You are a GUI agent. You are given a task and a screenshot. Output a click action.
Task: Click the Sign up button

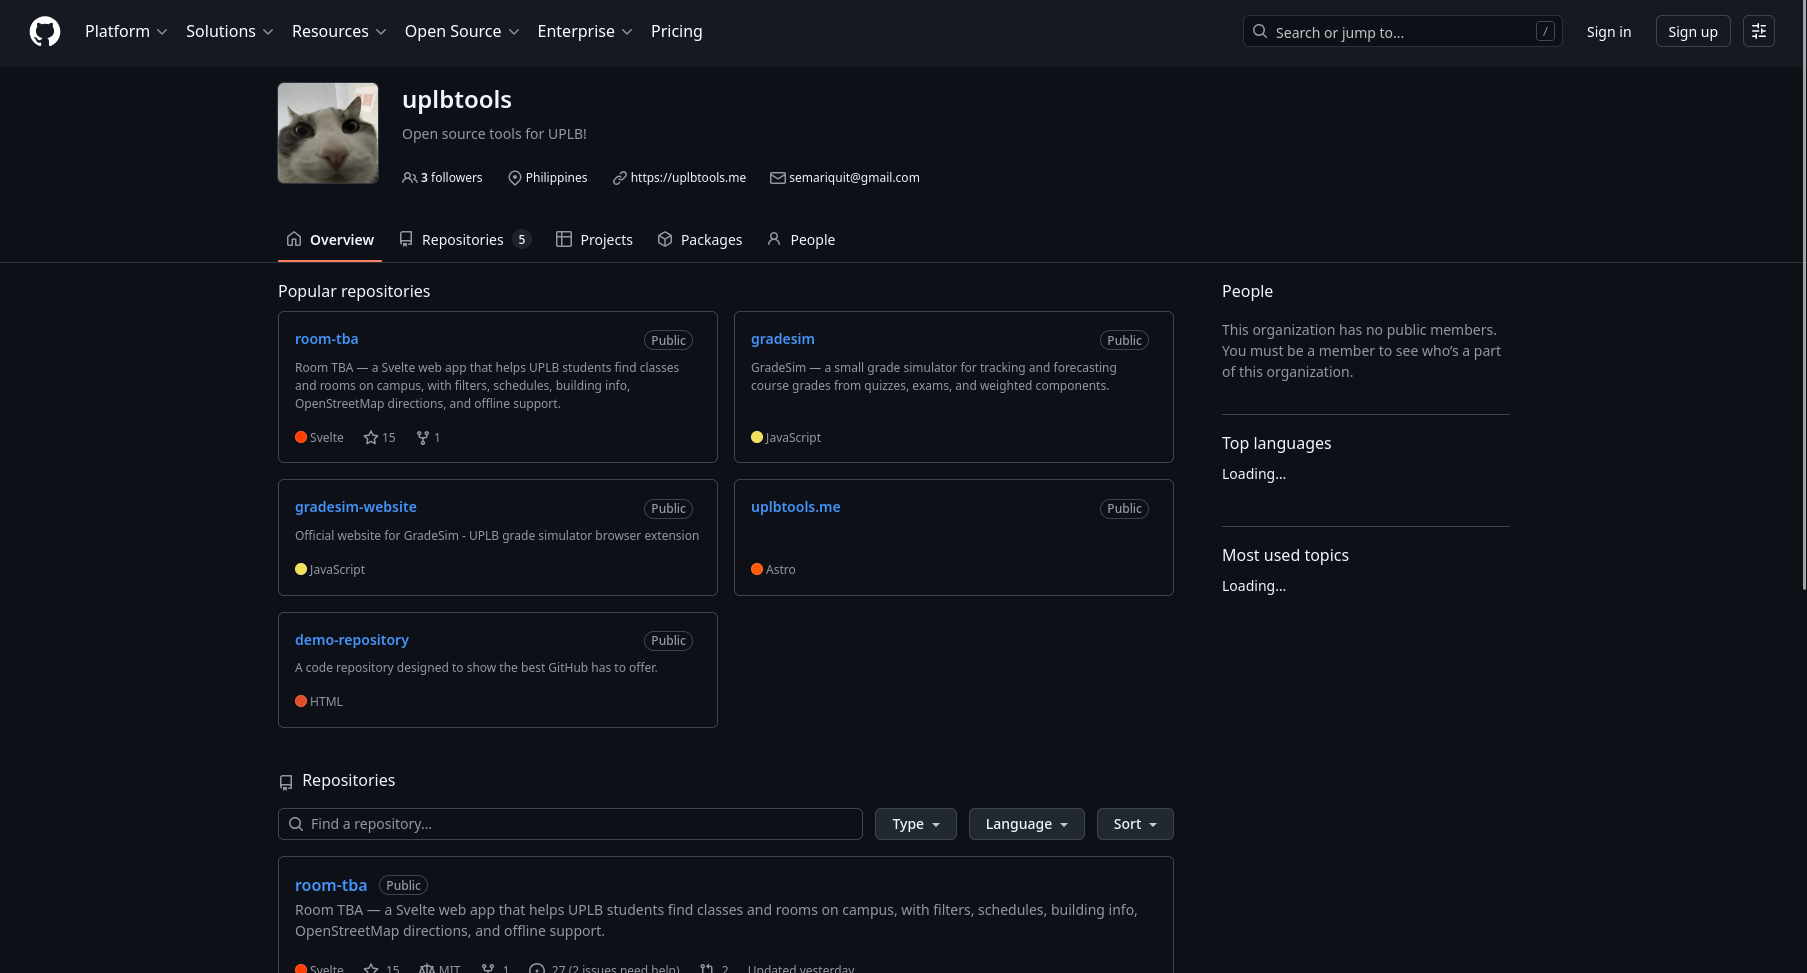point(1693,32)
